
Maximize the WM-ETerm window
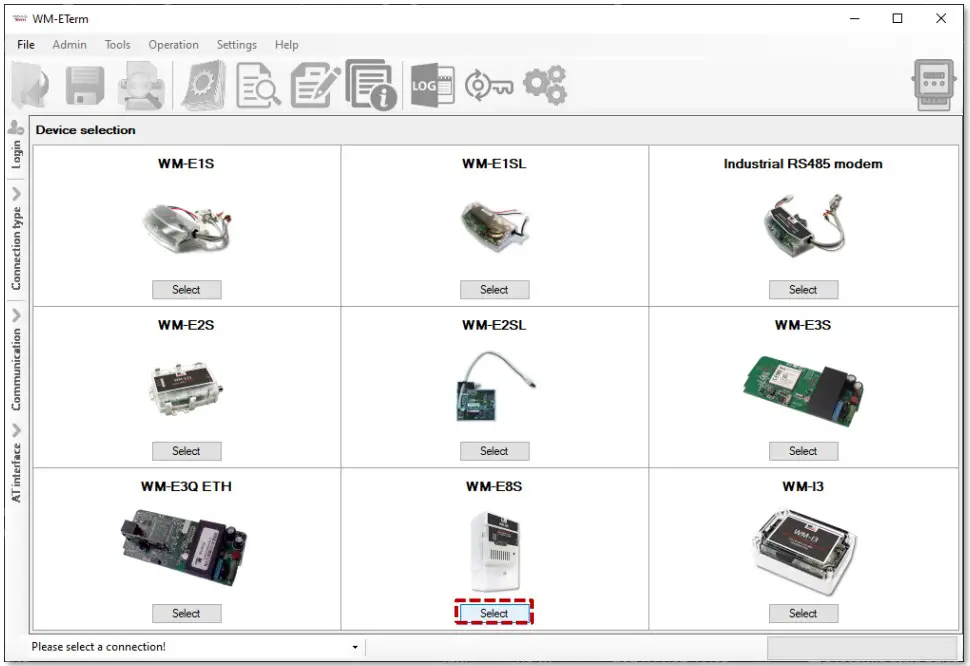(x=897, y=19)
